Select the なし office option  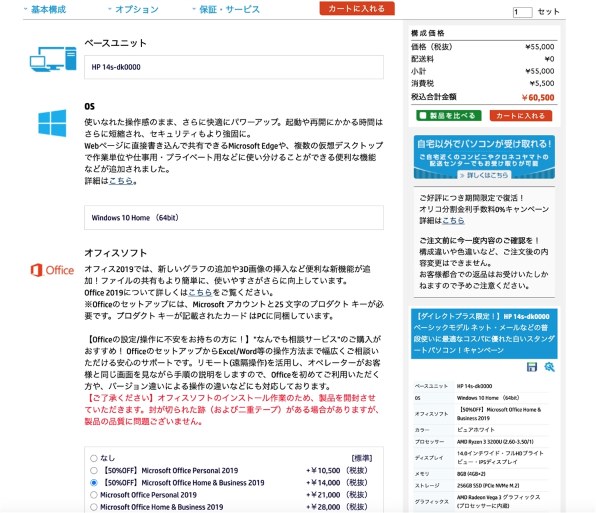point(94,458)
